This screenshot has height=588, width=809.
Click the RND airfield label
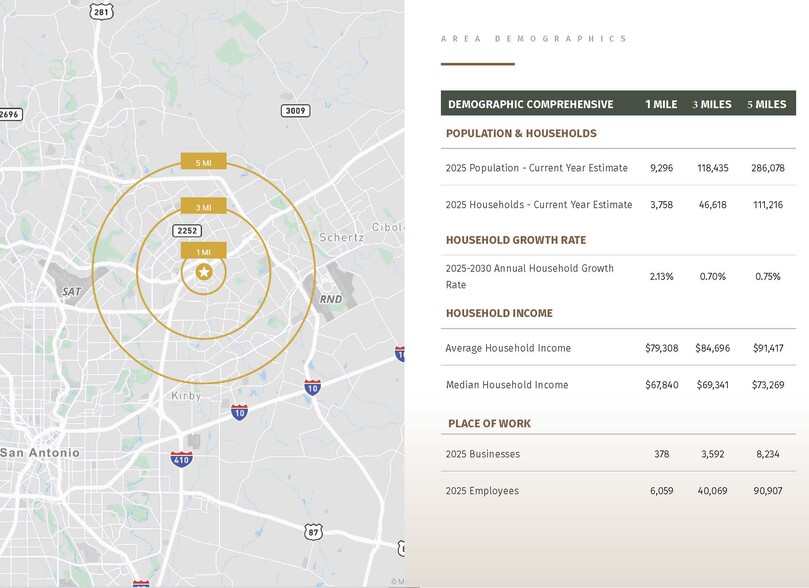[x=330, y=300]
